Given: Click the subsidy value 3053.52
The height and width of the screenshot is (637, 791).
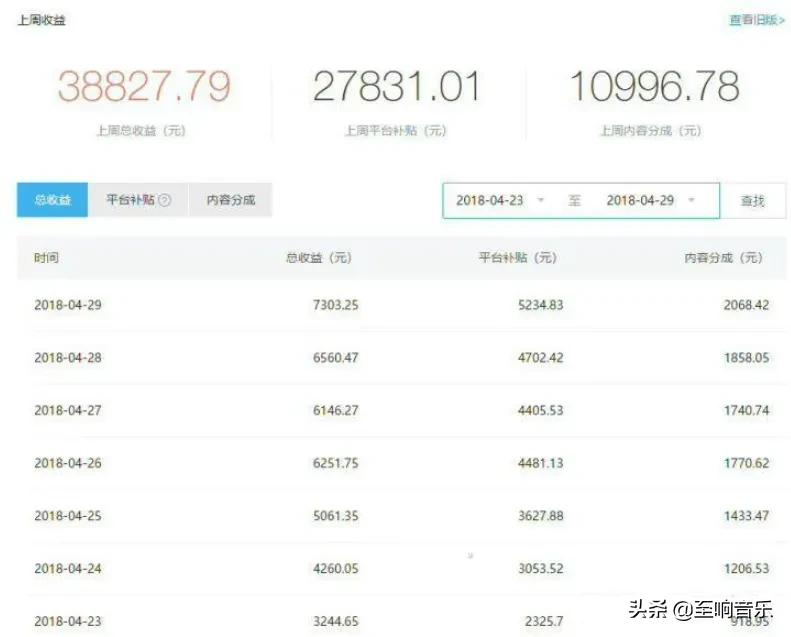Looking at the screenshot, I should 541,568.
